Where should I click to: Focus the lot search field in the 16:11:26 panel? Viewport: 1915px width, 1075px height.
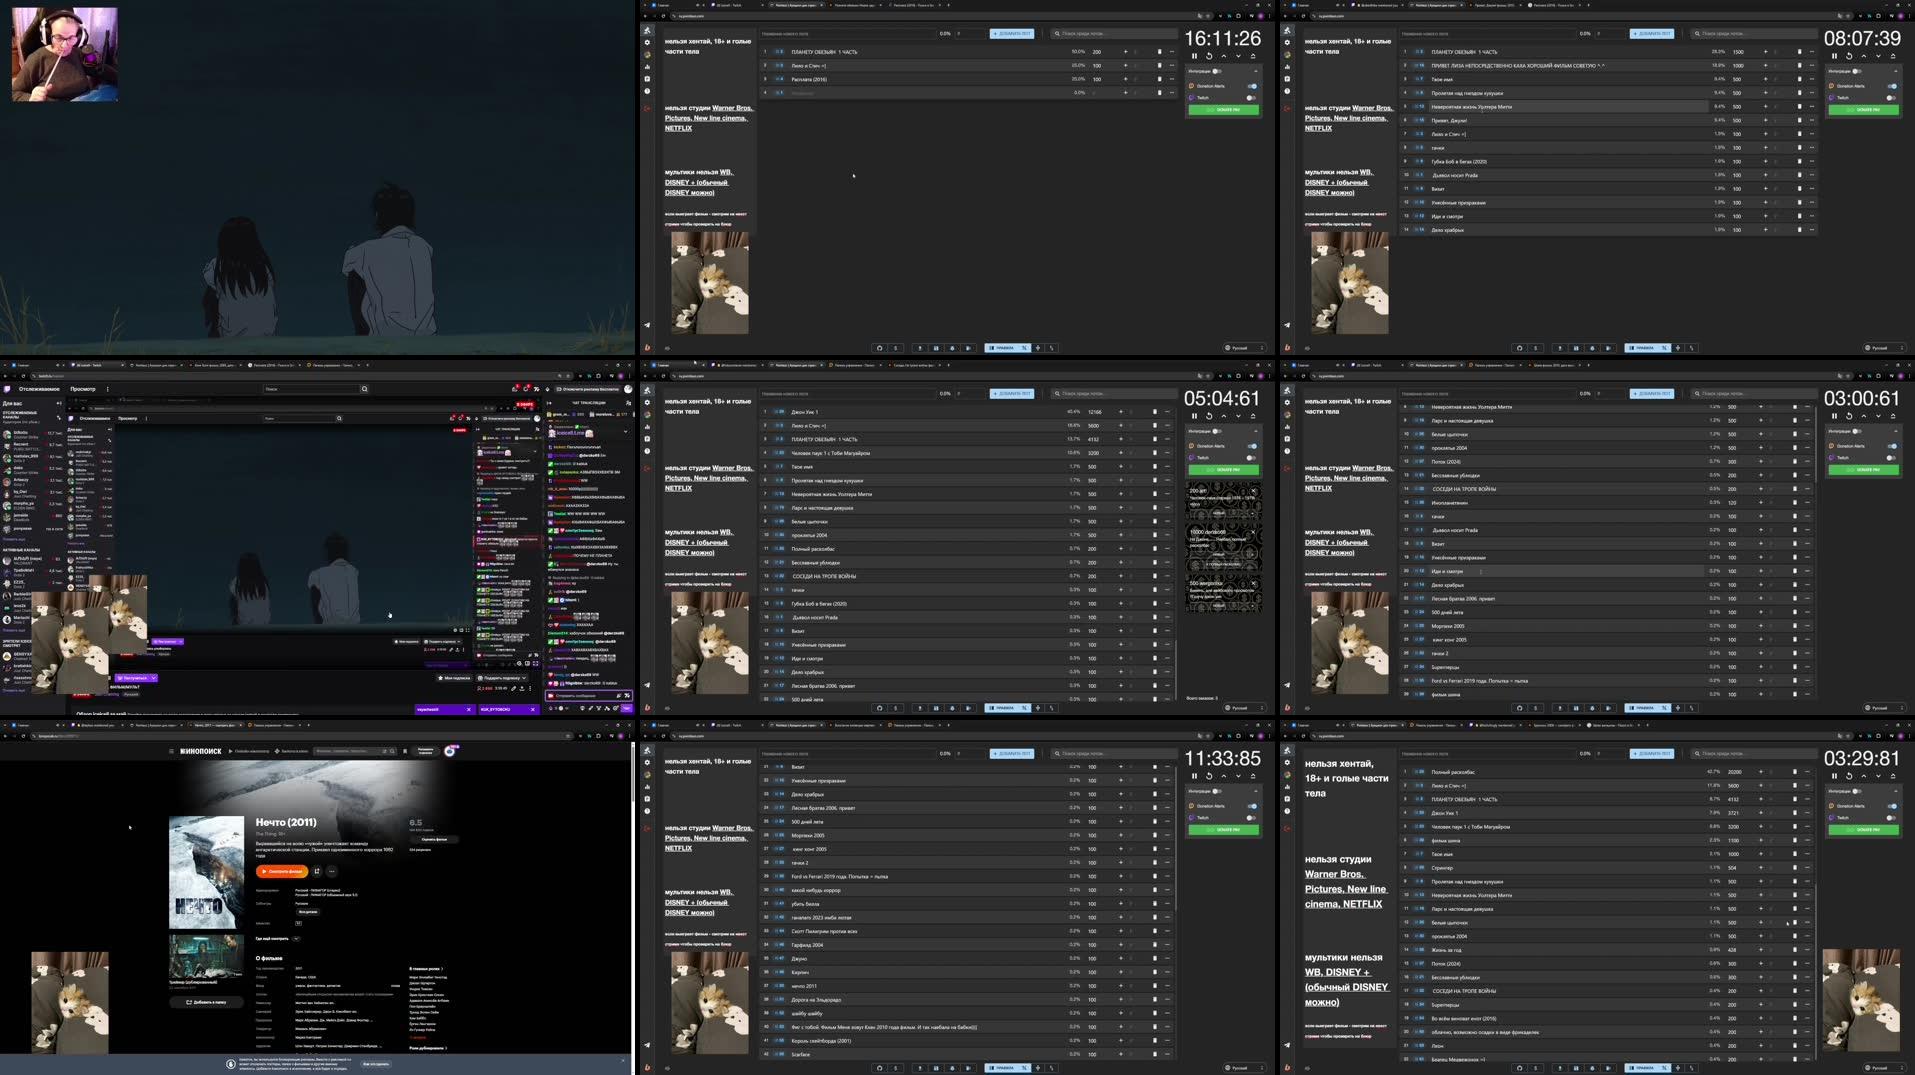tap(1114, 34)
